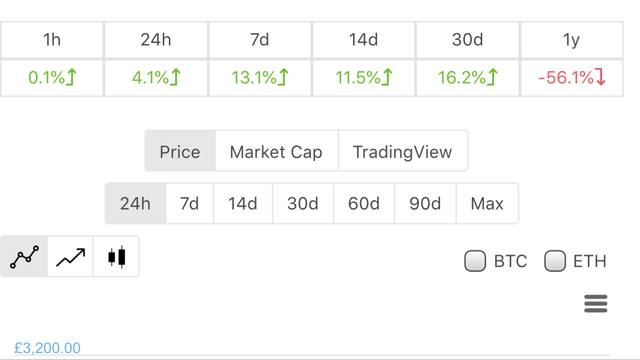640x360 pixels.
Task: Switch to the Market Cap tab
Action: tap(276, 151)
